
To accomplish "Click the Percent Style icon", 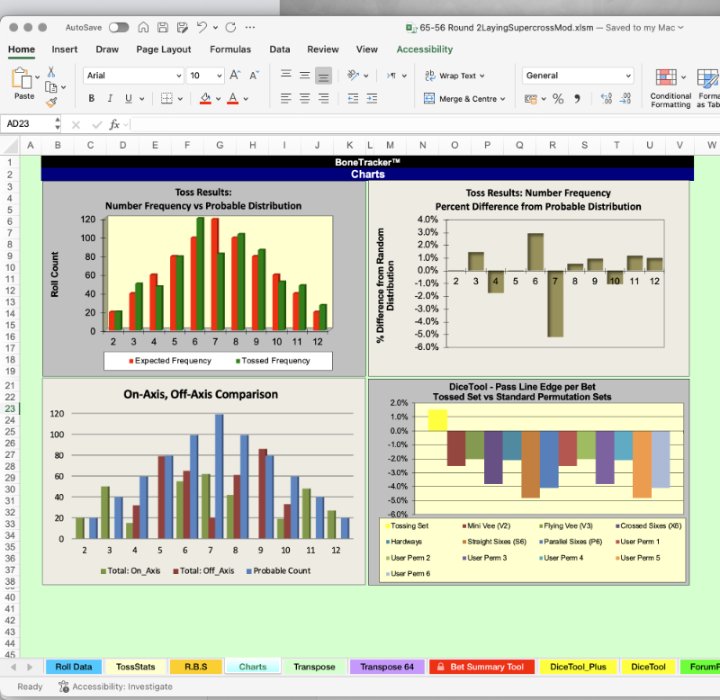I will point(558,99).
